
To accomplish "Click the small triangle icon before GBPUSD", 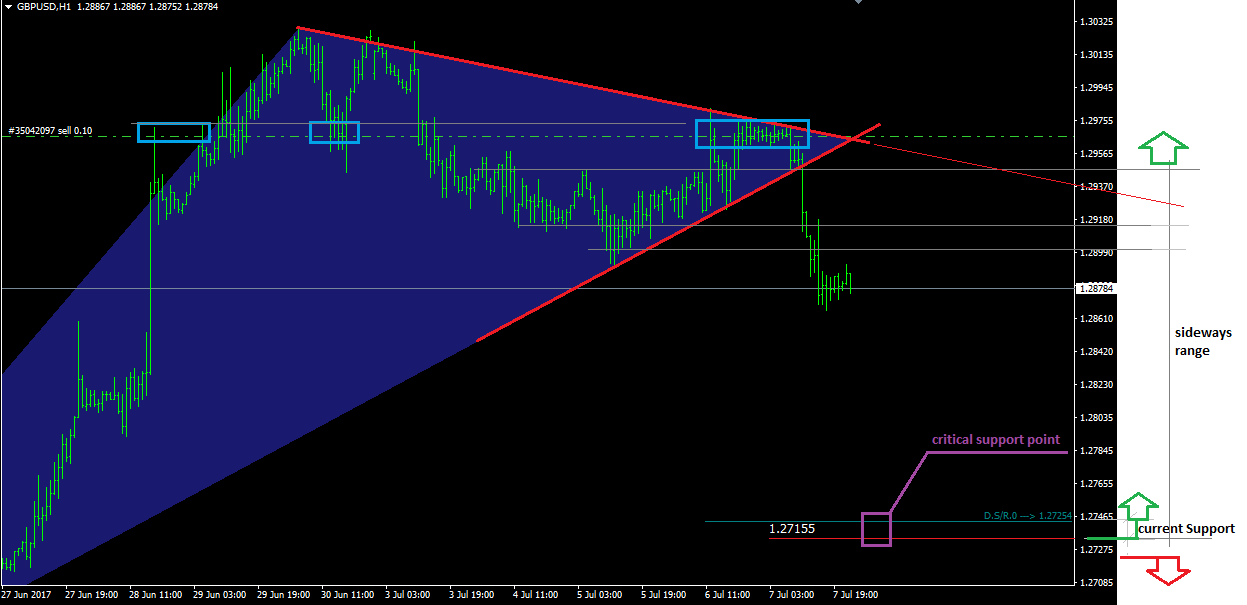I will pyautogui.click(x=8, y=6).
